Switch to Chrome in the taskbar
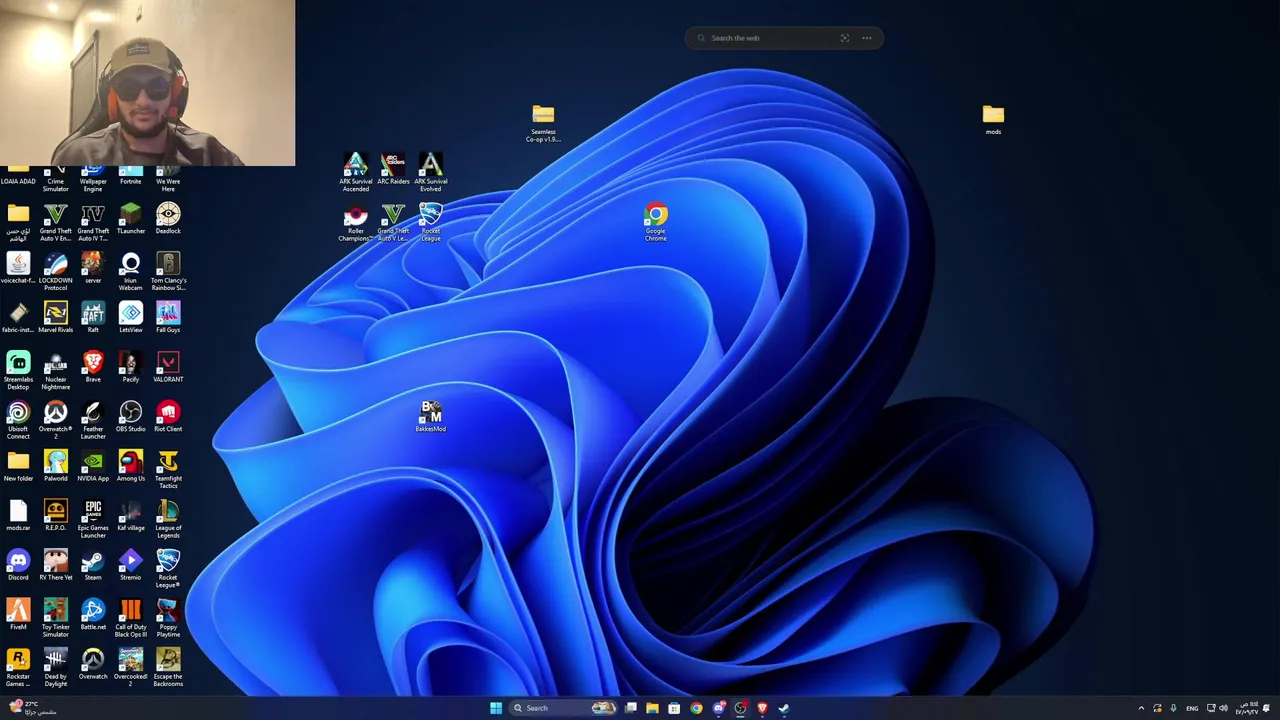This screenshot has width=1280, height=720. [696, 708]
